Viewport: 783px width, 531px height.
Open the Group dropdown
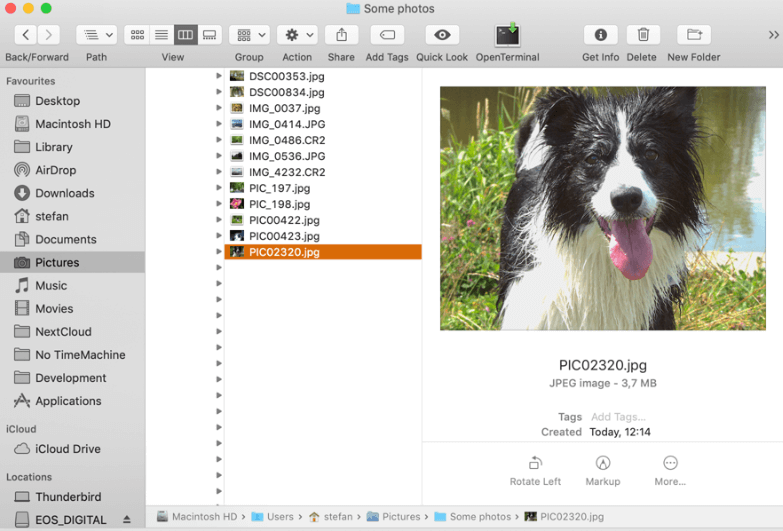point(249,35)
